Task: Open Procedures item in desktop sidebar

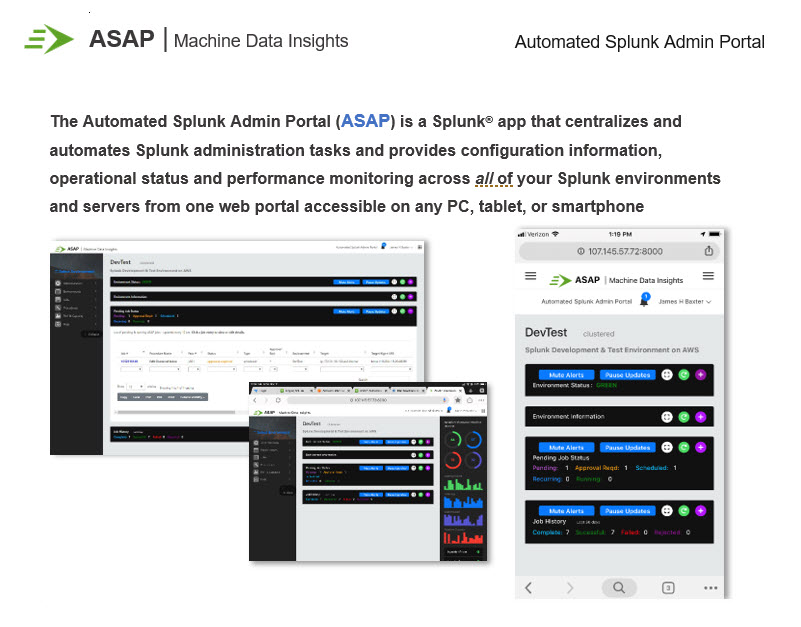Action: pyautogui.click(x=75, y=308)
